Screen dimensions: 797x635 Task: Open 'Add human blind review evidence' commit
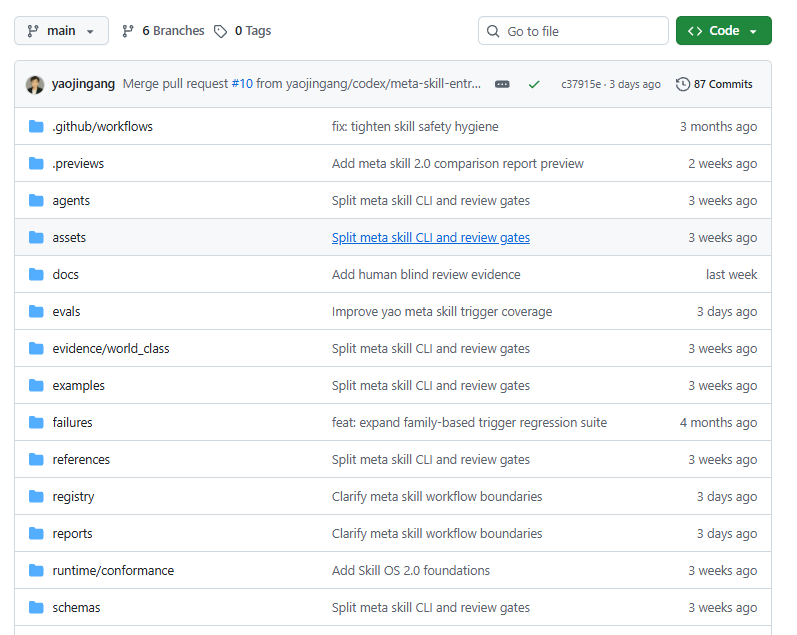tap(426, 275)
